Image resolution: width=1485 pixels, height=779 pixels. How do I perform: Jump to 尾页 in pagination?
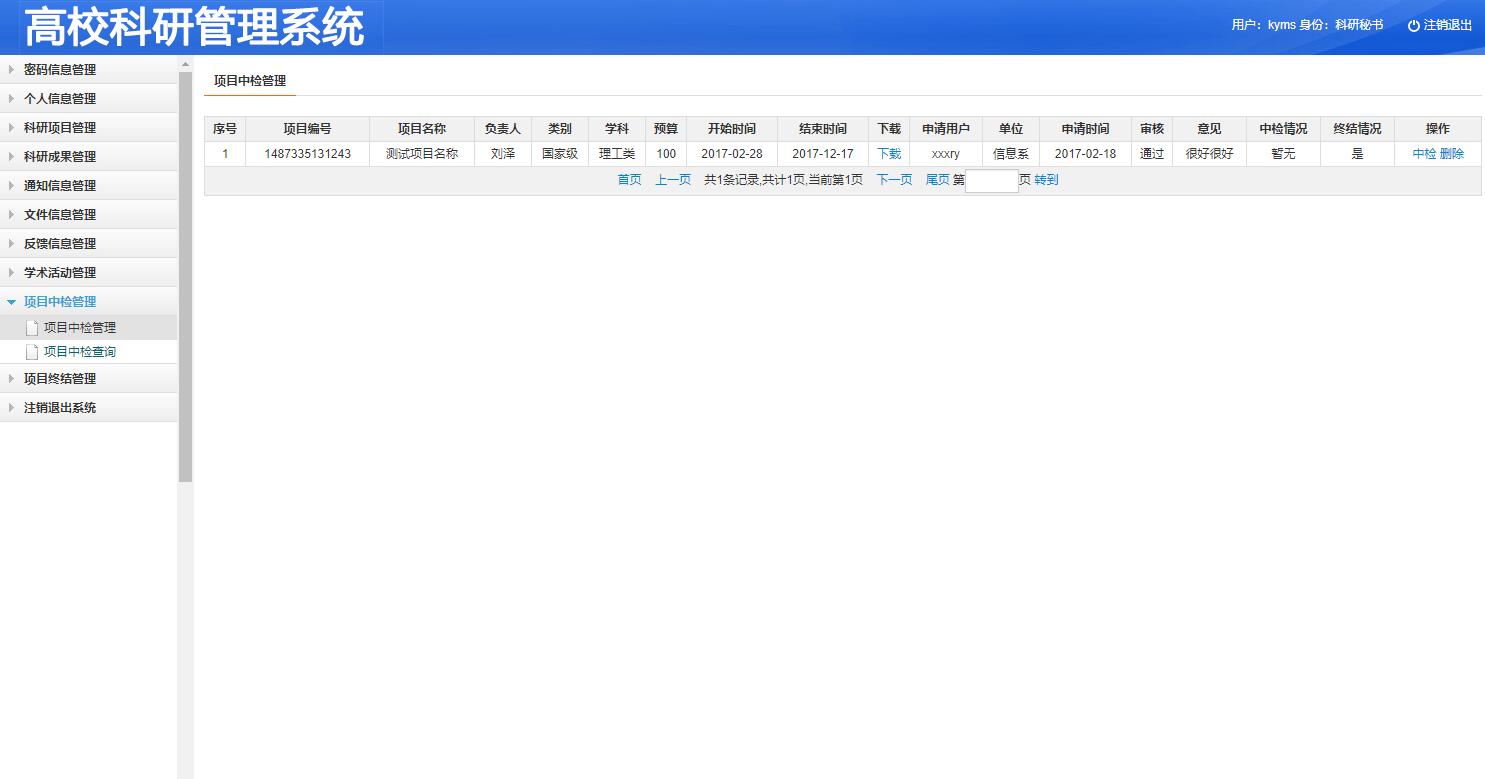point(938,180)
